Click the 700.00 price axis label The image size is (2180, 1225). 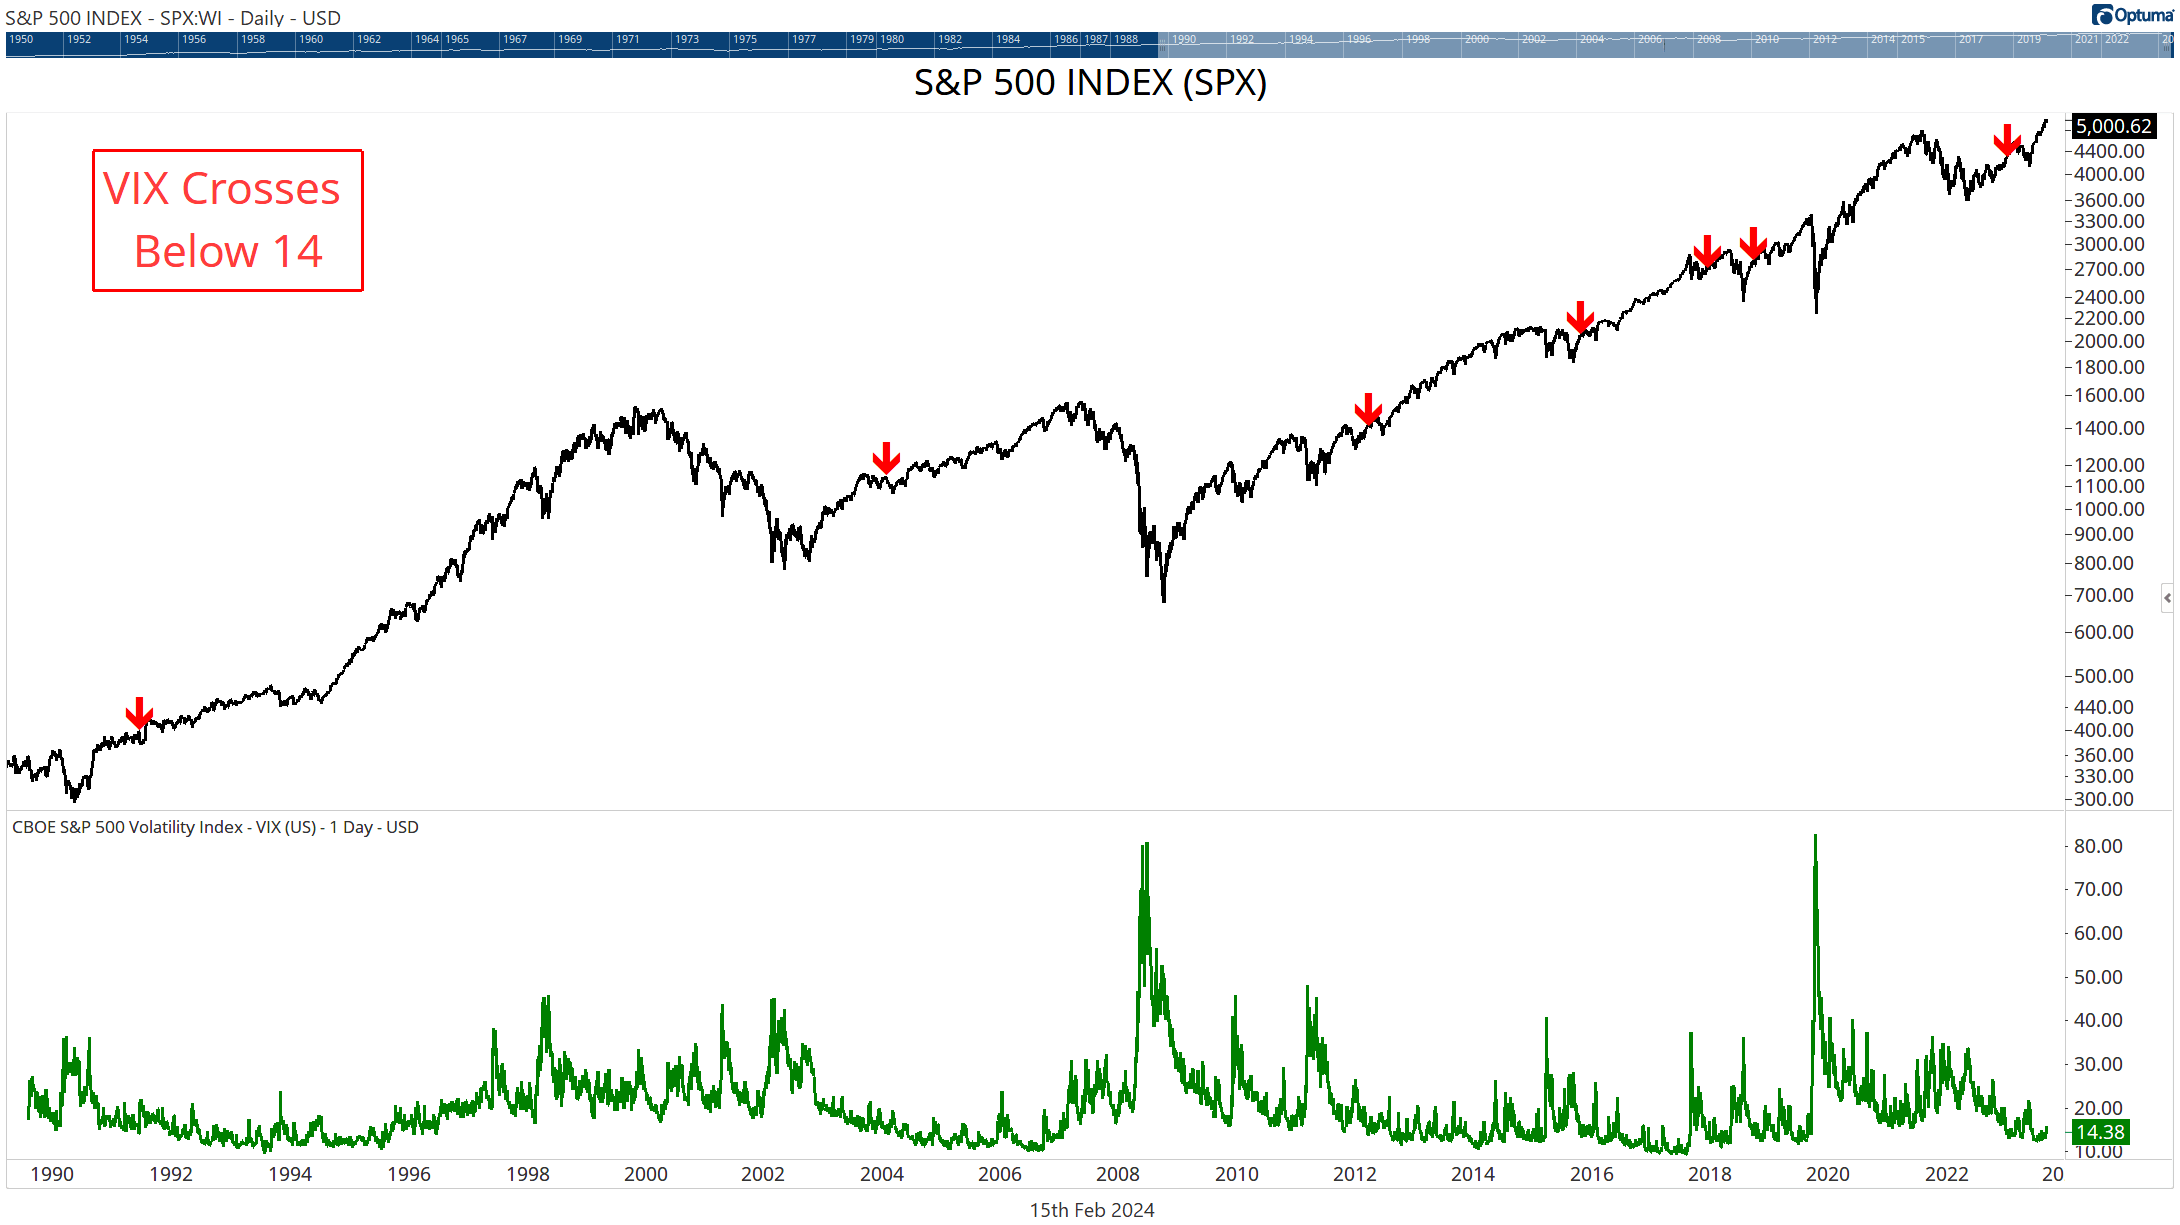coord(2104,595)
